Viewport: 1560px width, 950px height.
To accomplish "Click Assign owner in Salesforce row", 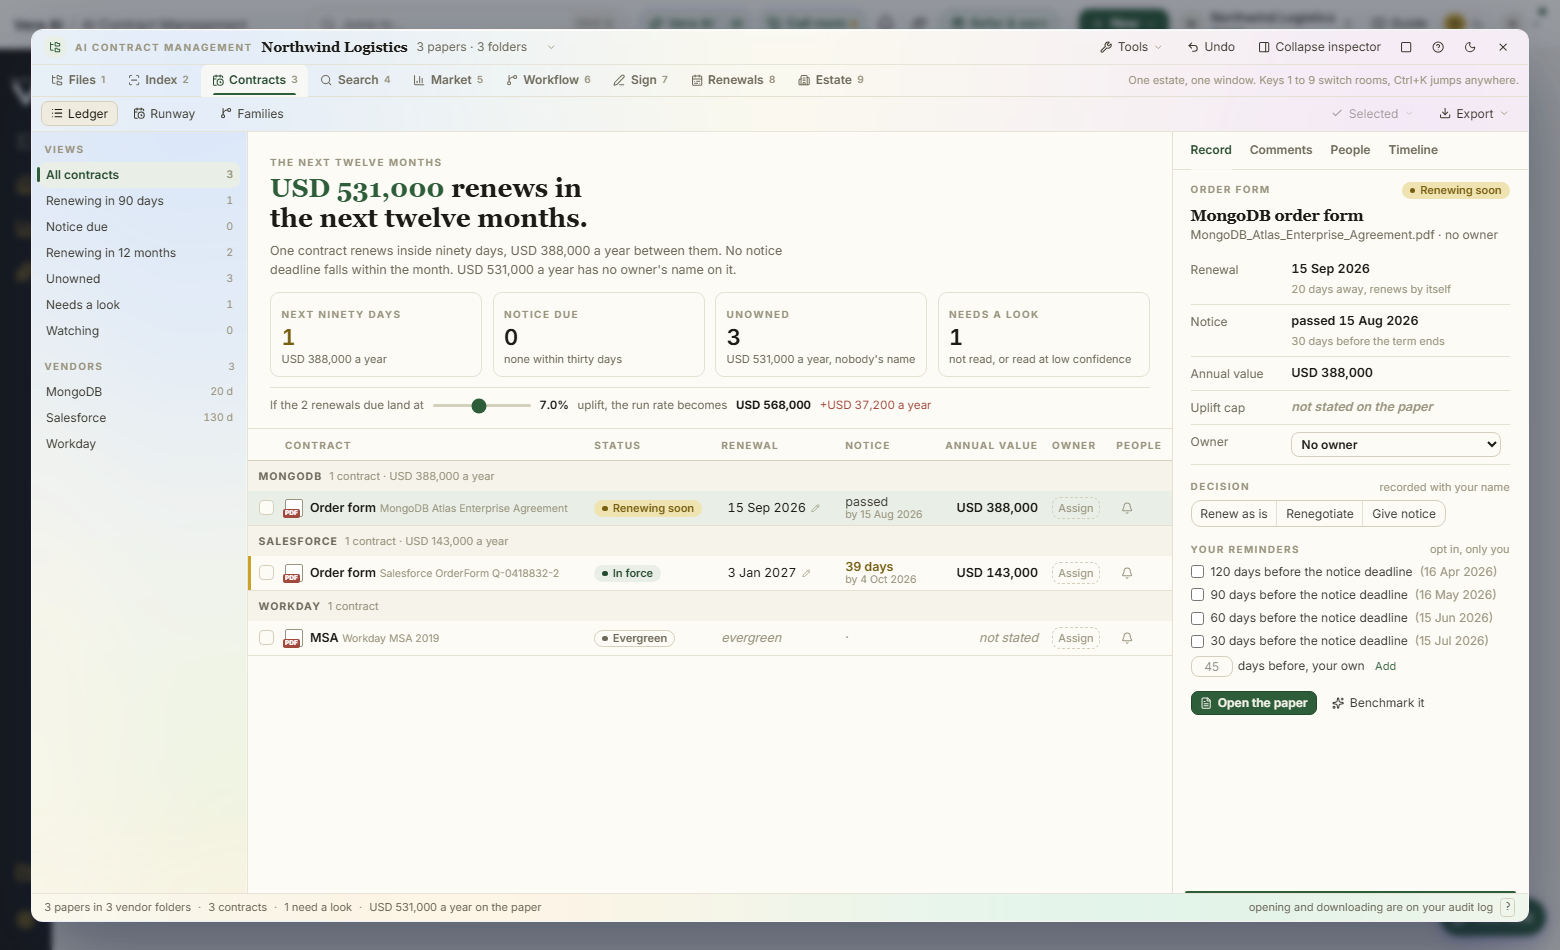I will (1075, 573).
